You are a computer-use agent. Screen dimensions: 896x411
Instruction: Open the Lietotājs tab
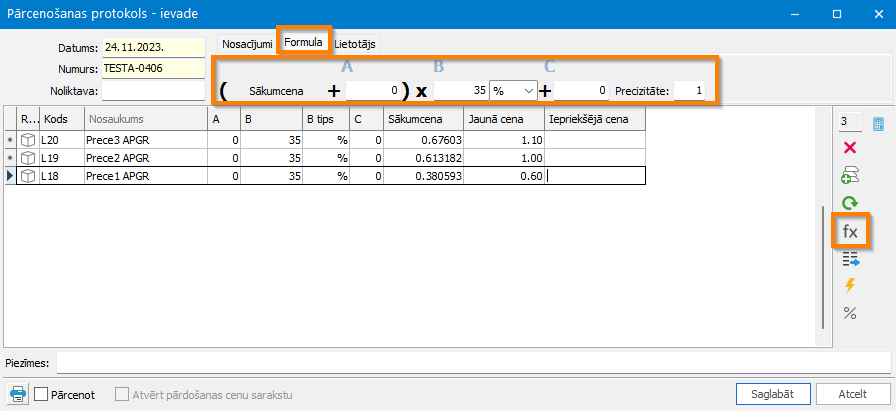(355, 43)
